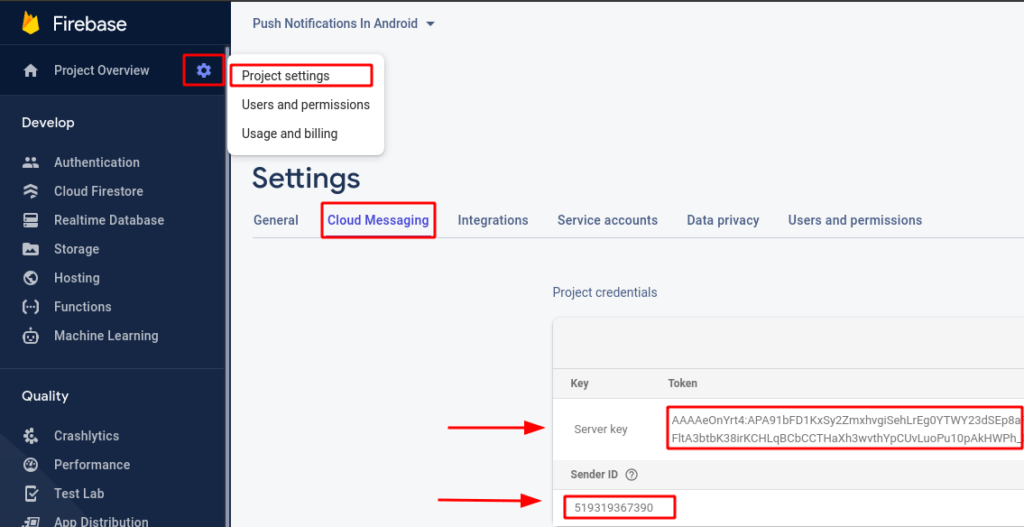This screenshot has width=1024, height=527.
Task: Click the Server key token value
Action: 844,428
